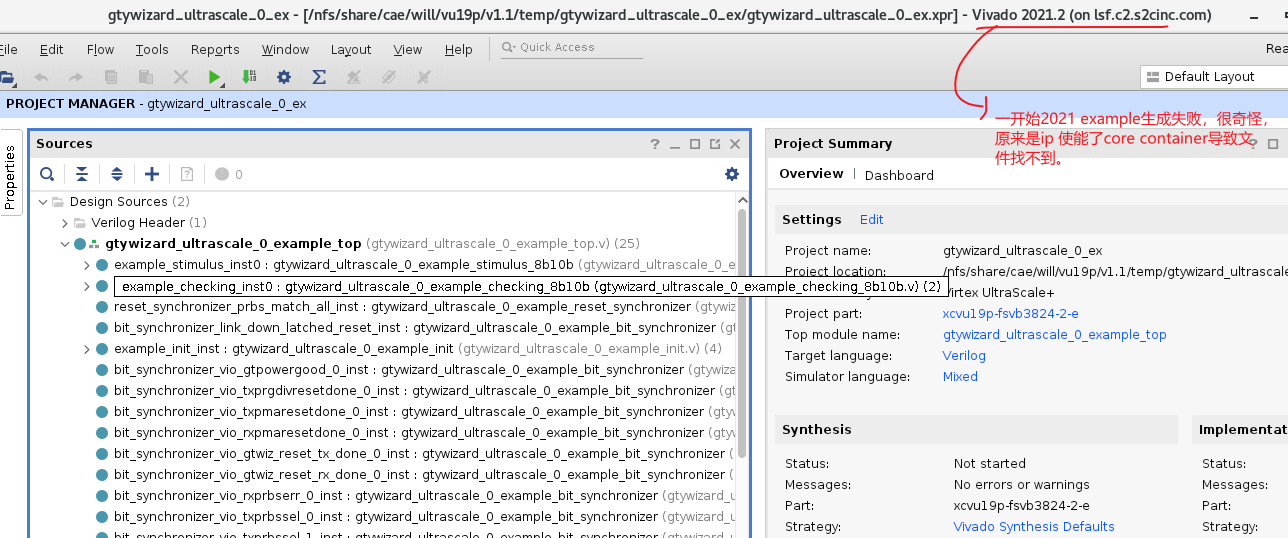This screenshot has height=538, width=1288.
Task: Maximize the Sources panel
Action: coord(695,144)
